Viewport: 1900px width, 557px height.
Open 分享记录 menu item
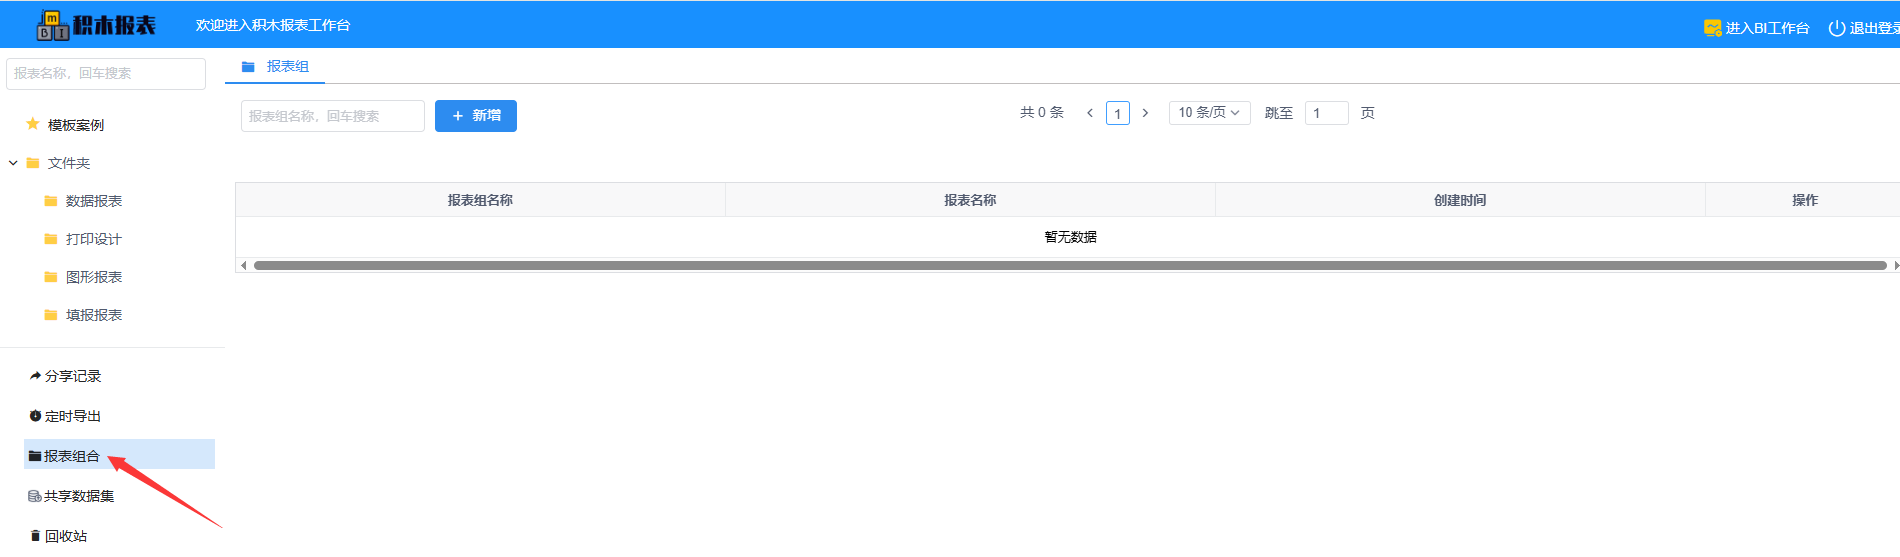point(73,376)
